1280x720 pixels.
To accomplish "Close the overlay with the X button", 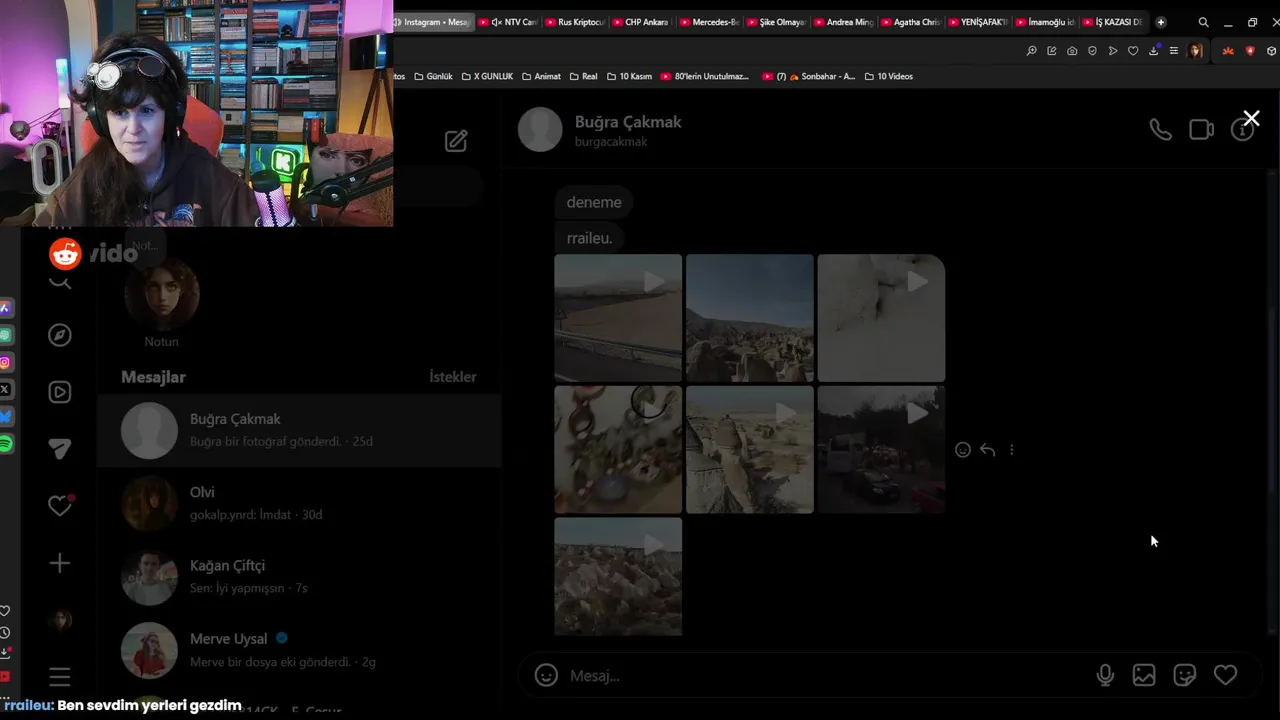I will coord(1251,119).
